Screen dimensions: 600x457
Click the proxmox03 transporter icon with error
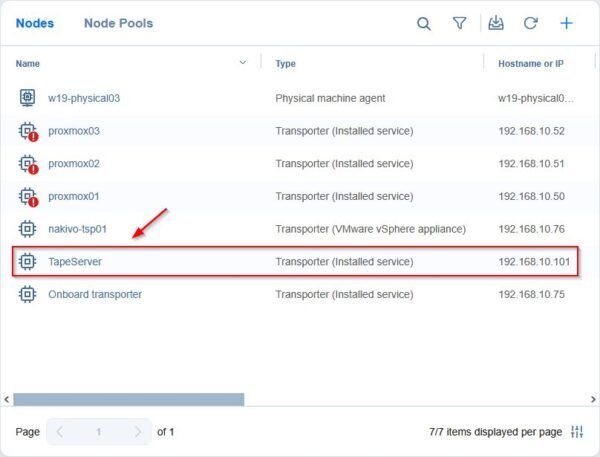pos(28,132)
